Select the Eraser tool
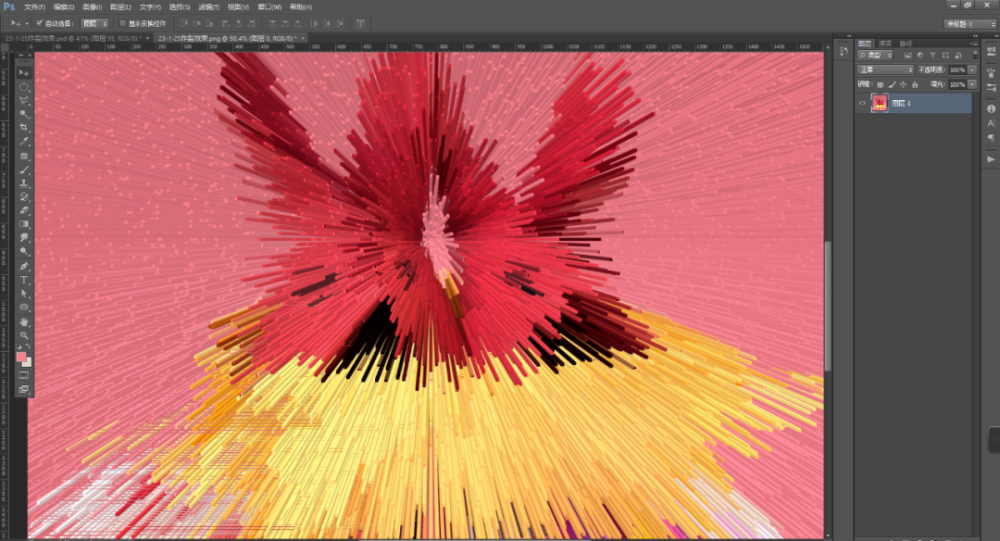The height and width of the screenshot is (541, 1000). pos(24,211)
